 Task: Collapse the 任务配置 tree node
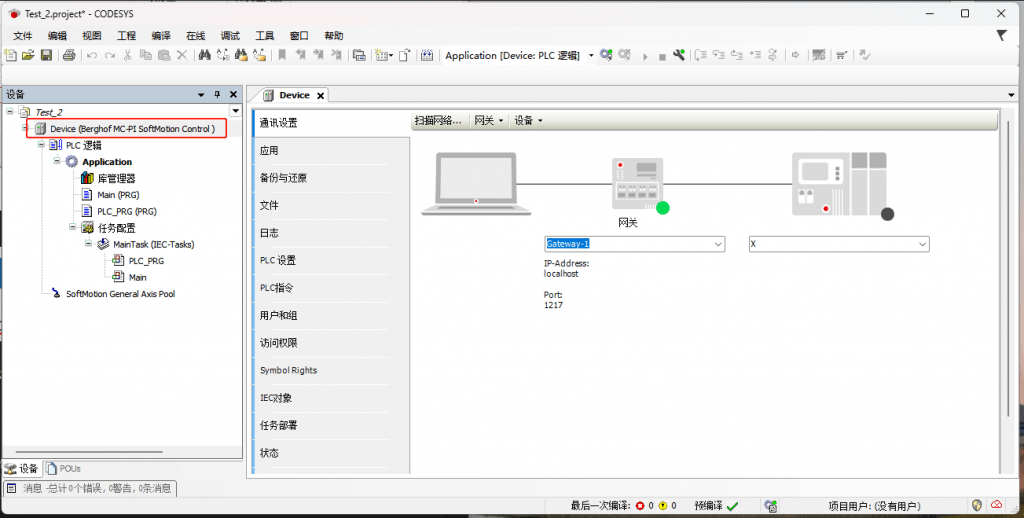(73, 227)
